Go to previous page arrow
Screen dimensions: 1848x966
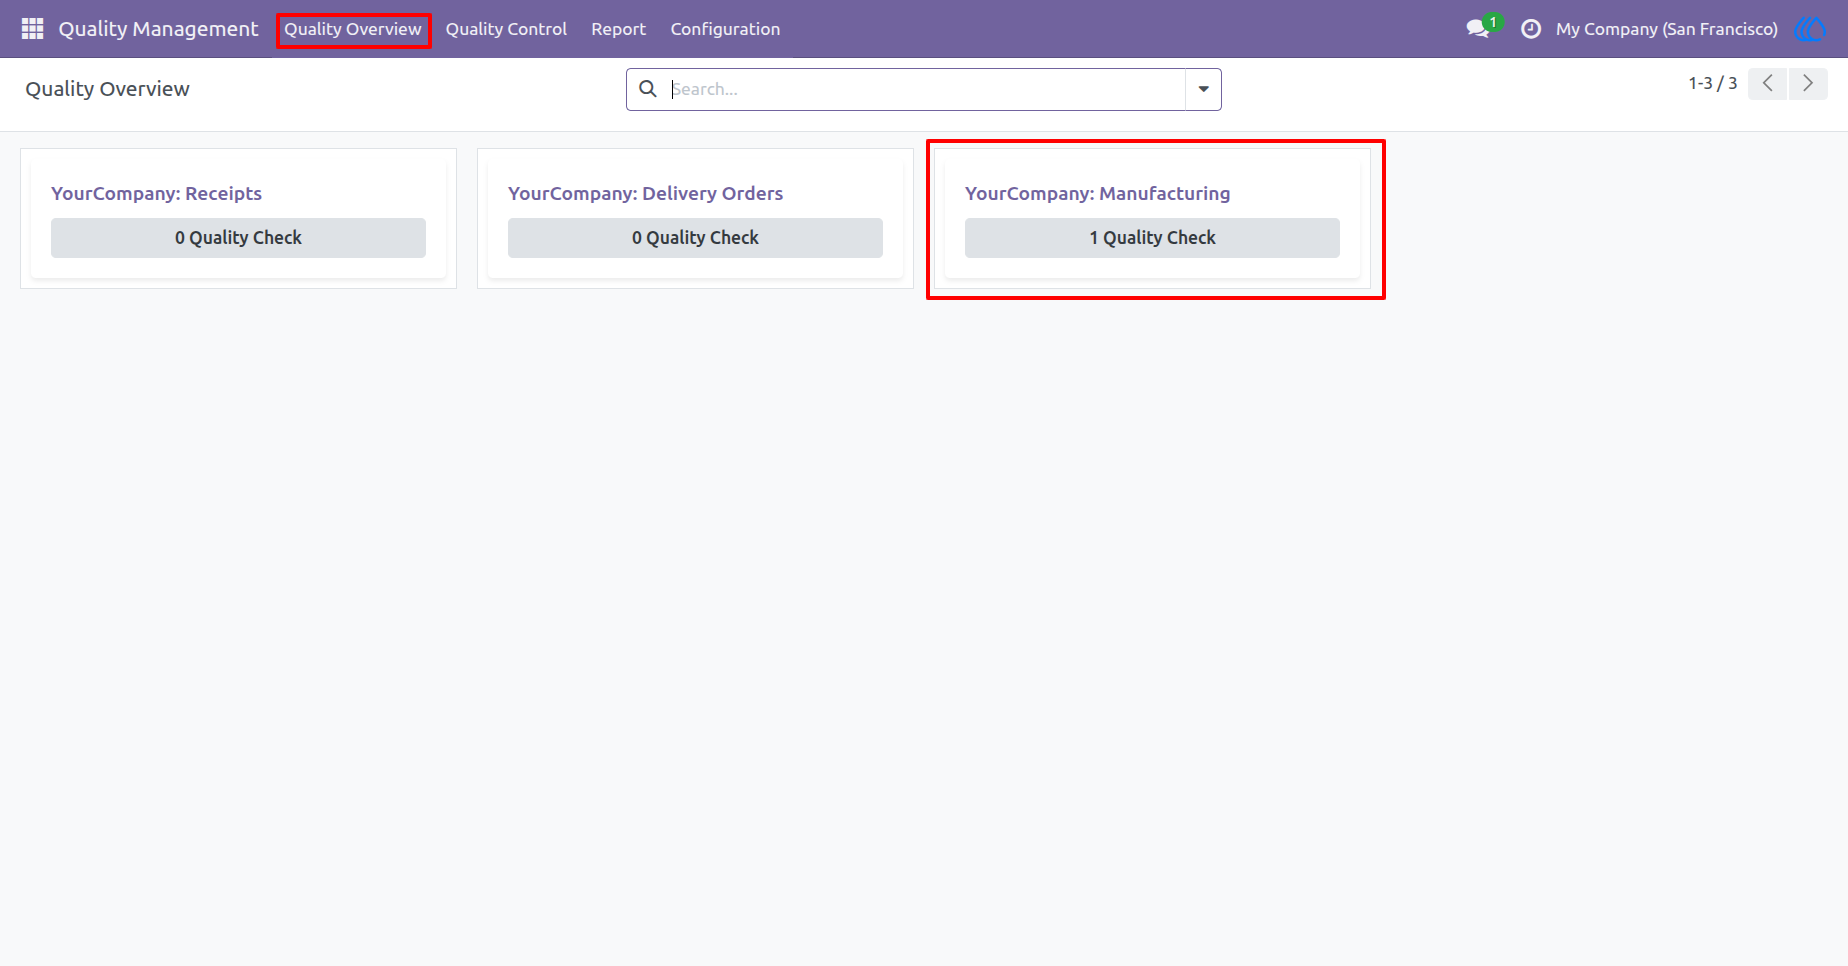coord(1768,84)
